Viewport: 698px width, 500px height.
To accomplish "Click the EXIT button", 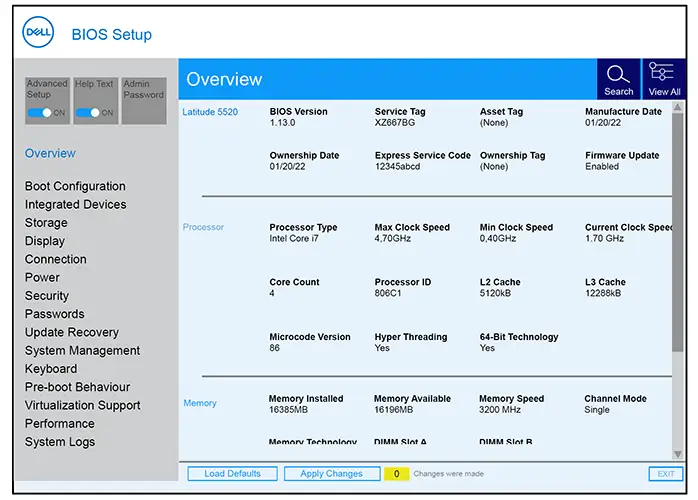I will coord(665,474).
